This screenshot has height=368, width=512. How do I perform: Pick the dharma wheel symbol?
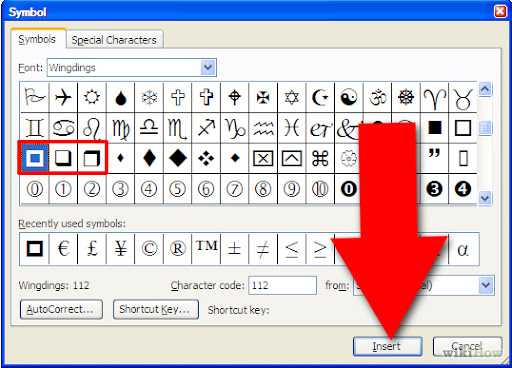pyautogui.click(x=406, y=98)
